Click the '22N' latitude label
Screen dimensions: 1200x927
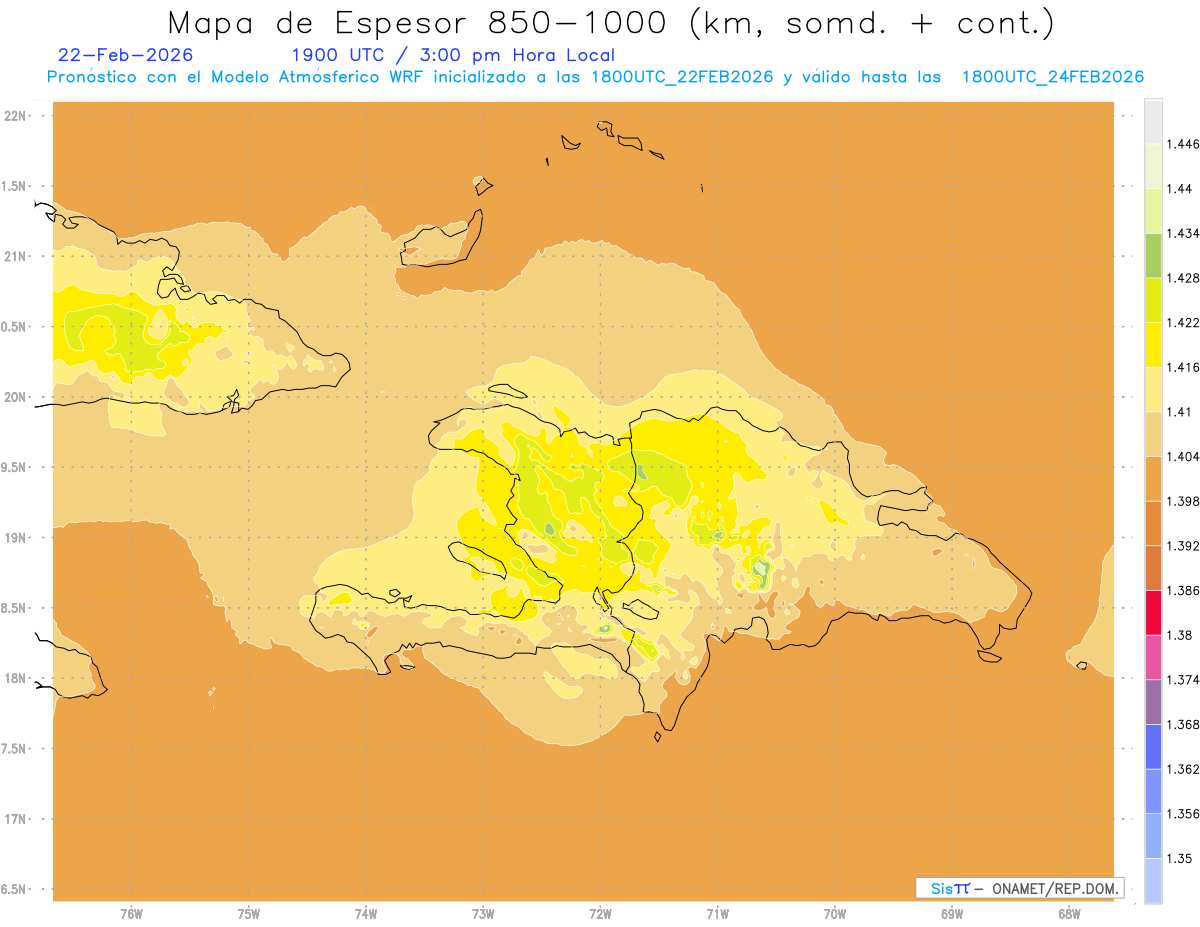[x=14, y=116]
